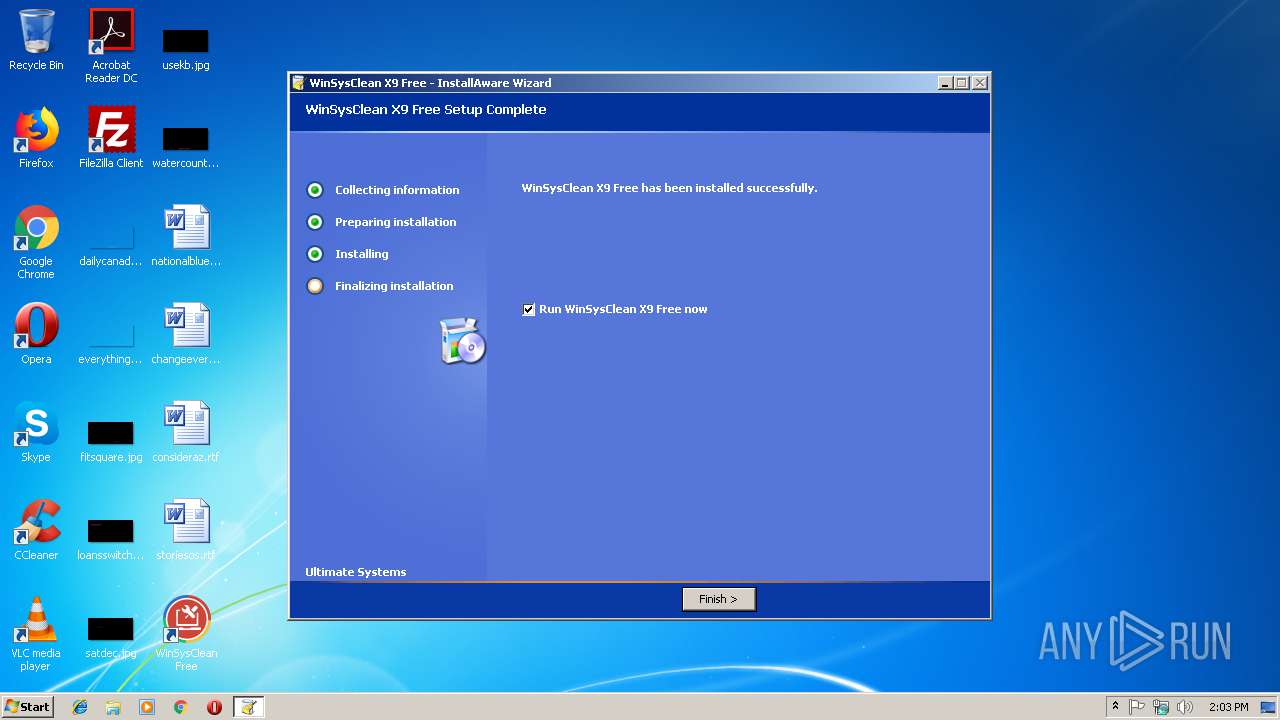Launch CCleaner desktop shortcut
This screenshot has height=720, width=1280.
(36, 530)
